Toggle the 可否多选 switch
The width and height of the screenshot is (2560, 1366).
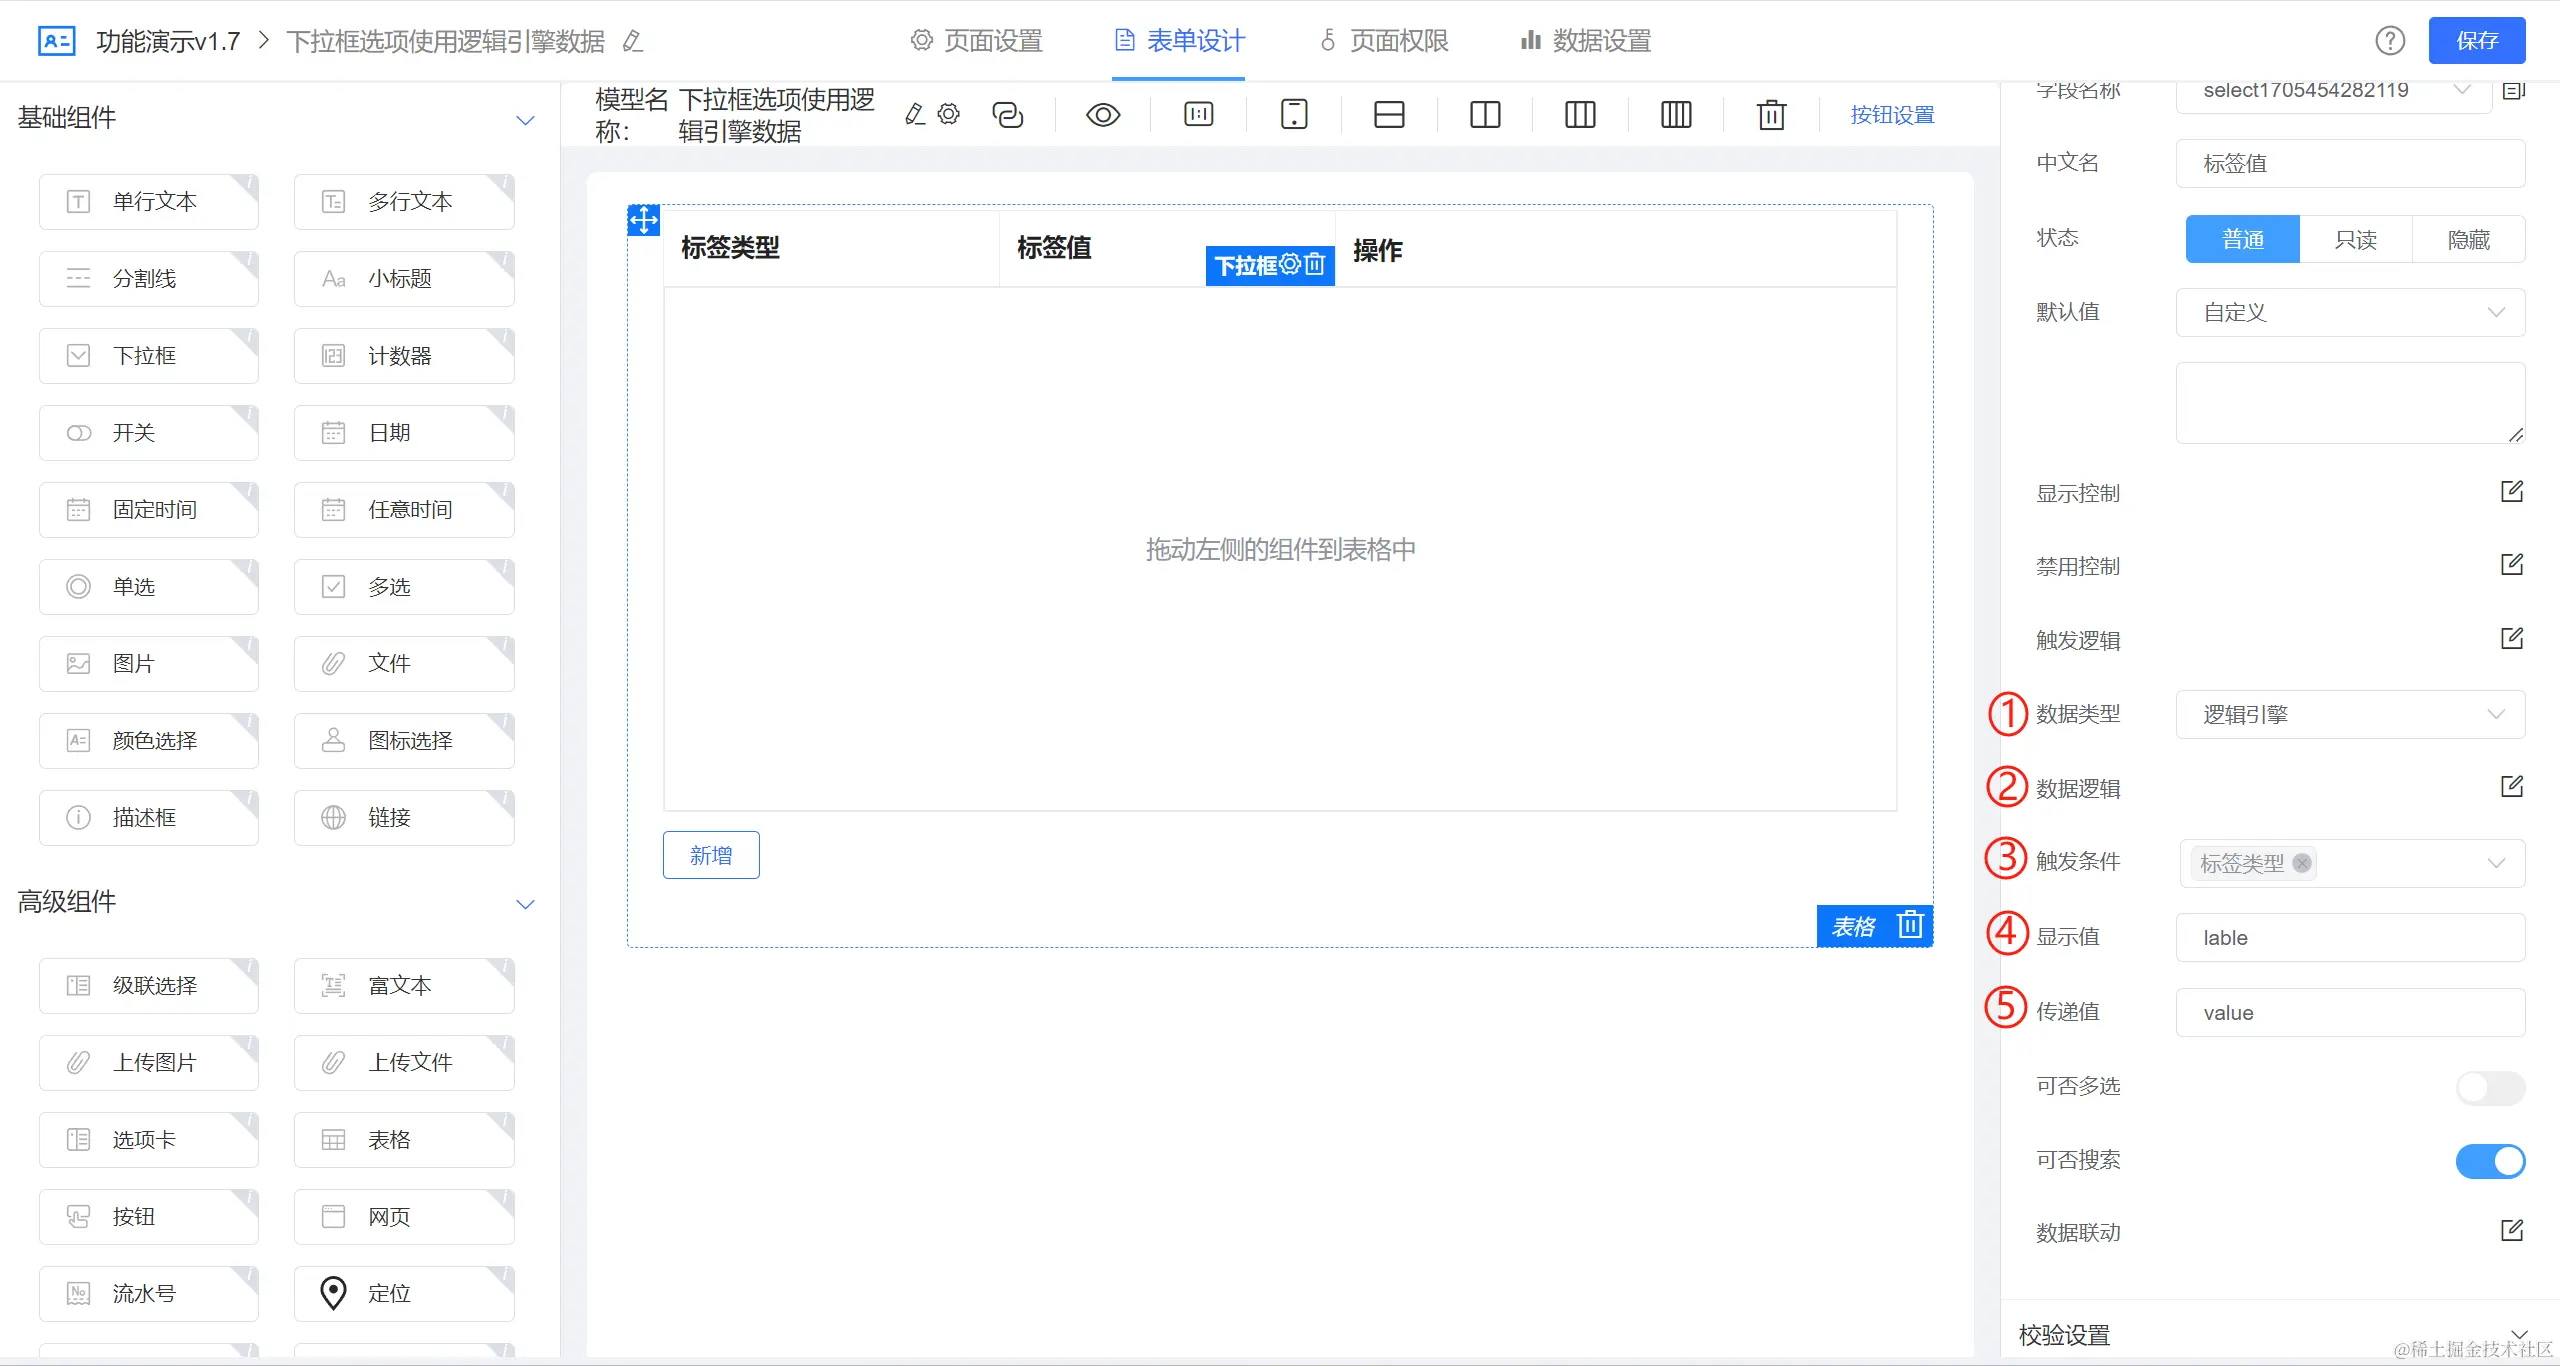2489,1087
